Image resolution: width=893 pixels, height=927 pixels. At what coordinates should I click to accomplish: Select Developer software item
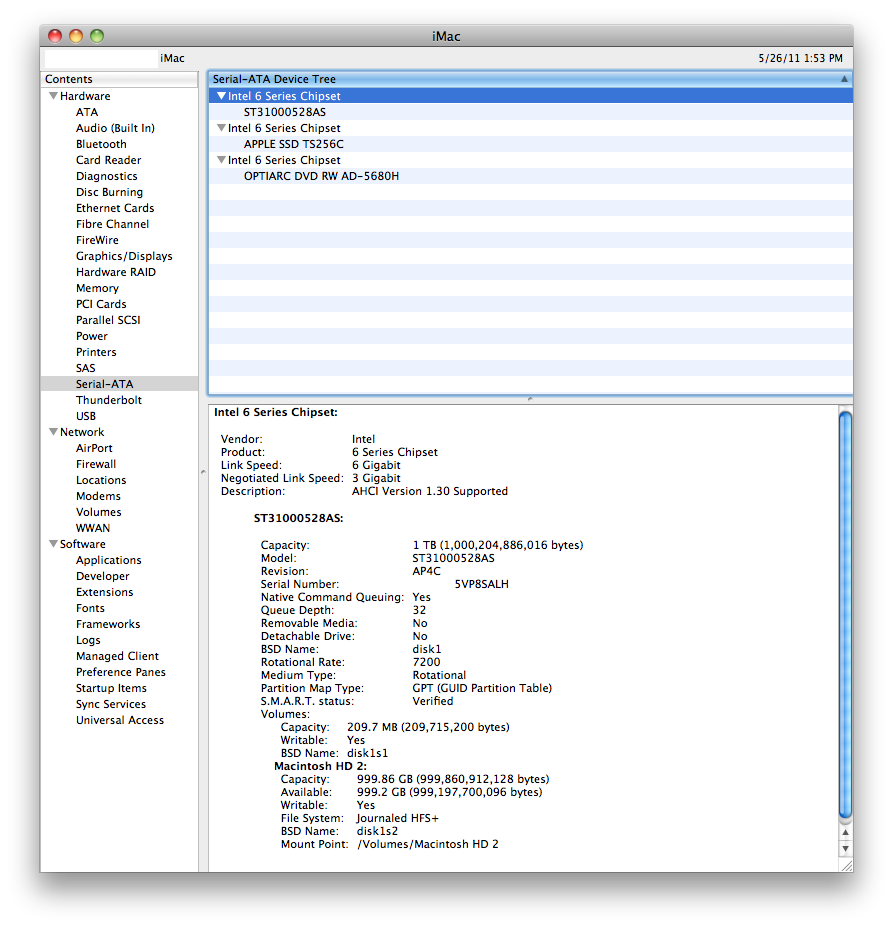tap(102, 575)
